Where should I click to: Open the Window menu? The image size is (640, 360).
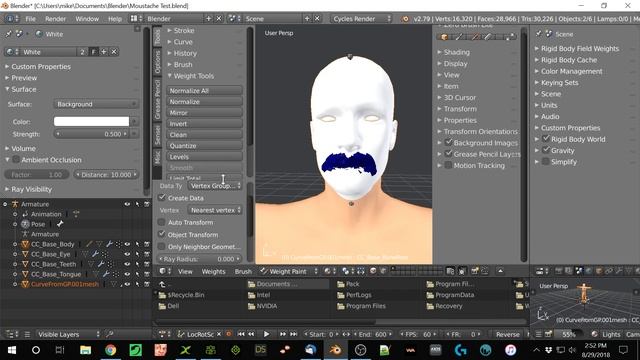coord(87,19)
